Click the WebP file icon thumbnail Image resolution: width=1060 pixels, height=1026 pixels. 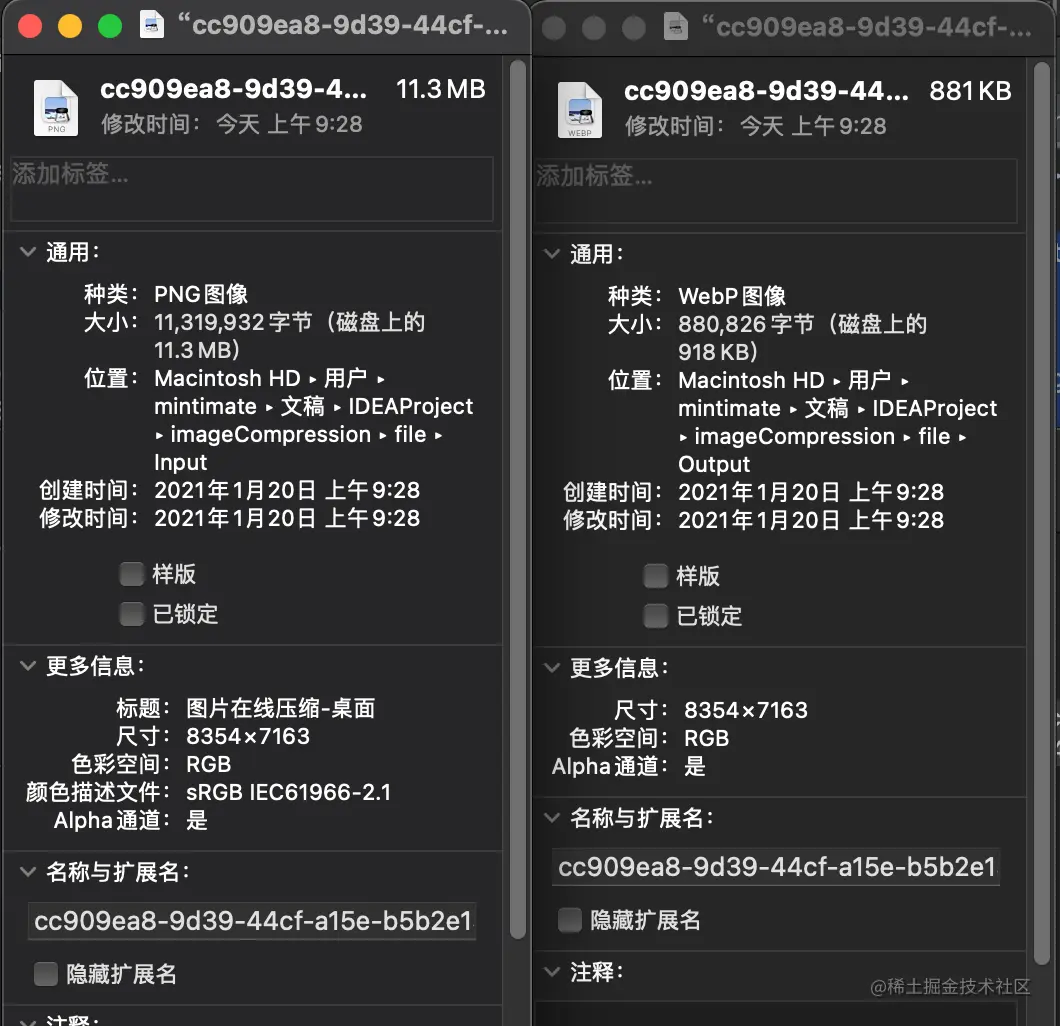pos(580,109)
